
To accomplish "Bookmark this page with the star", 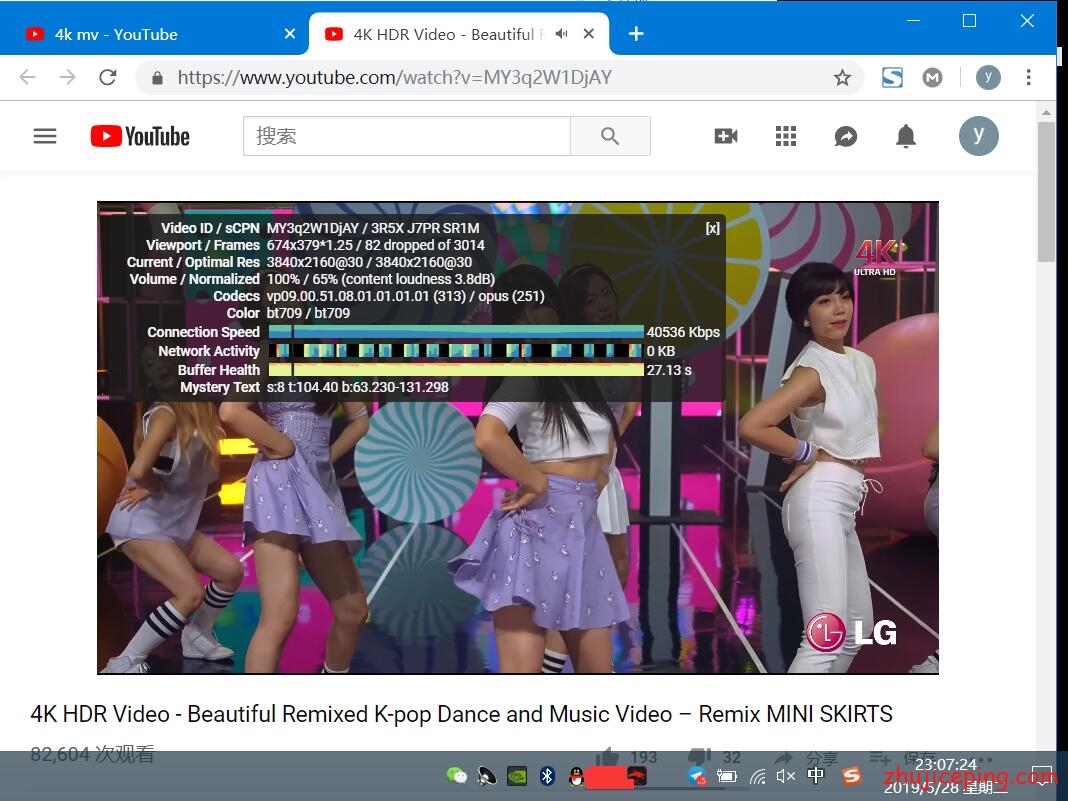I will (843, 78).
